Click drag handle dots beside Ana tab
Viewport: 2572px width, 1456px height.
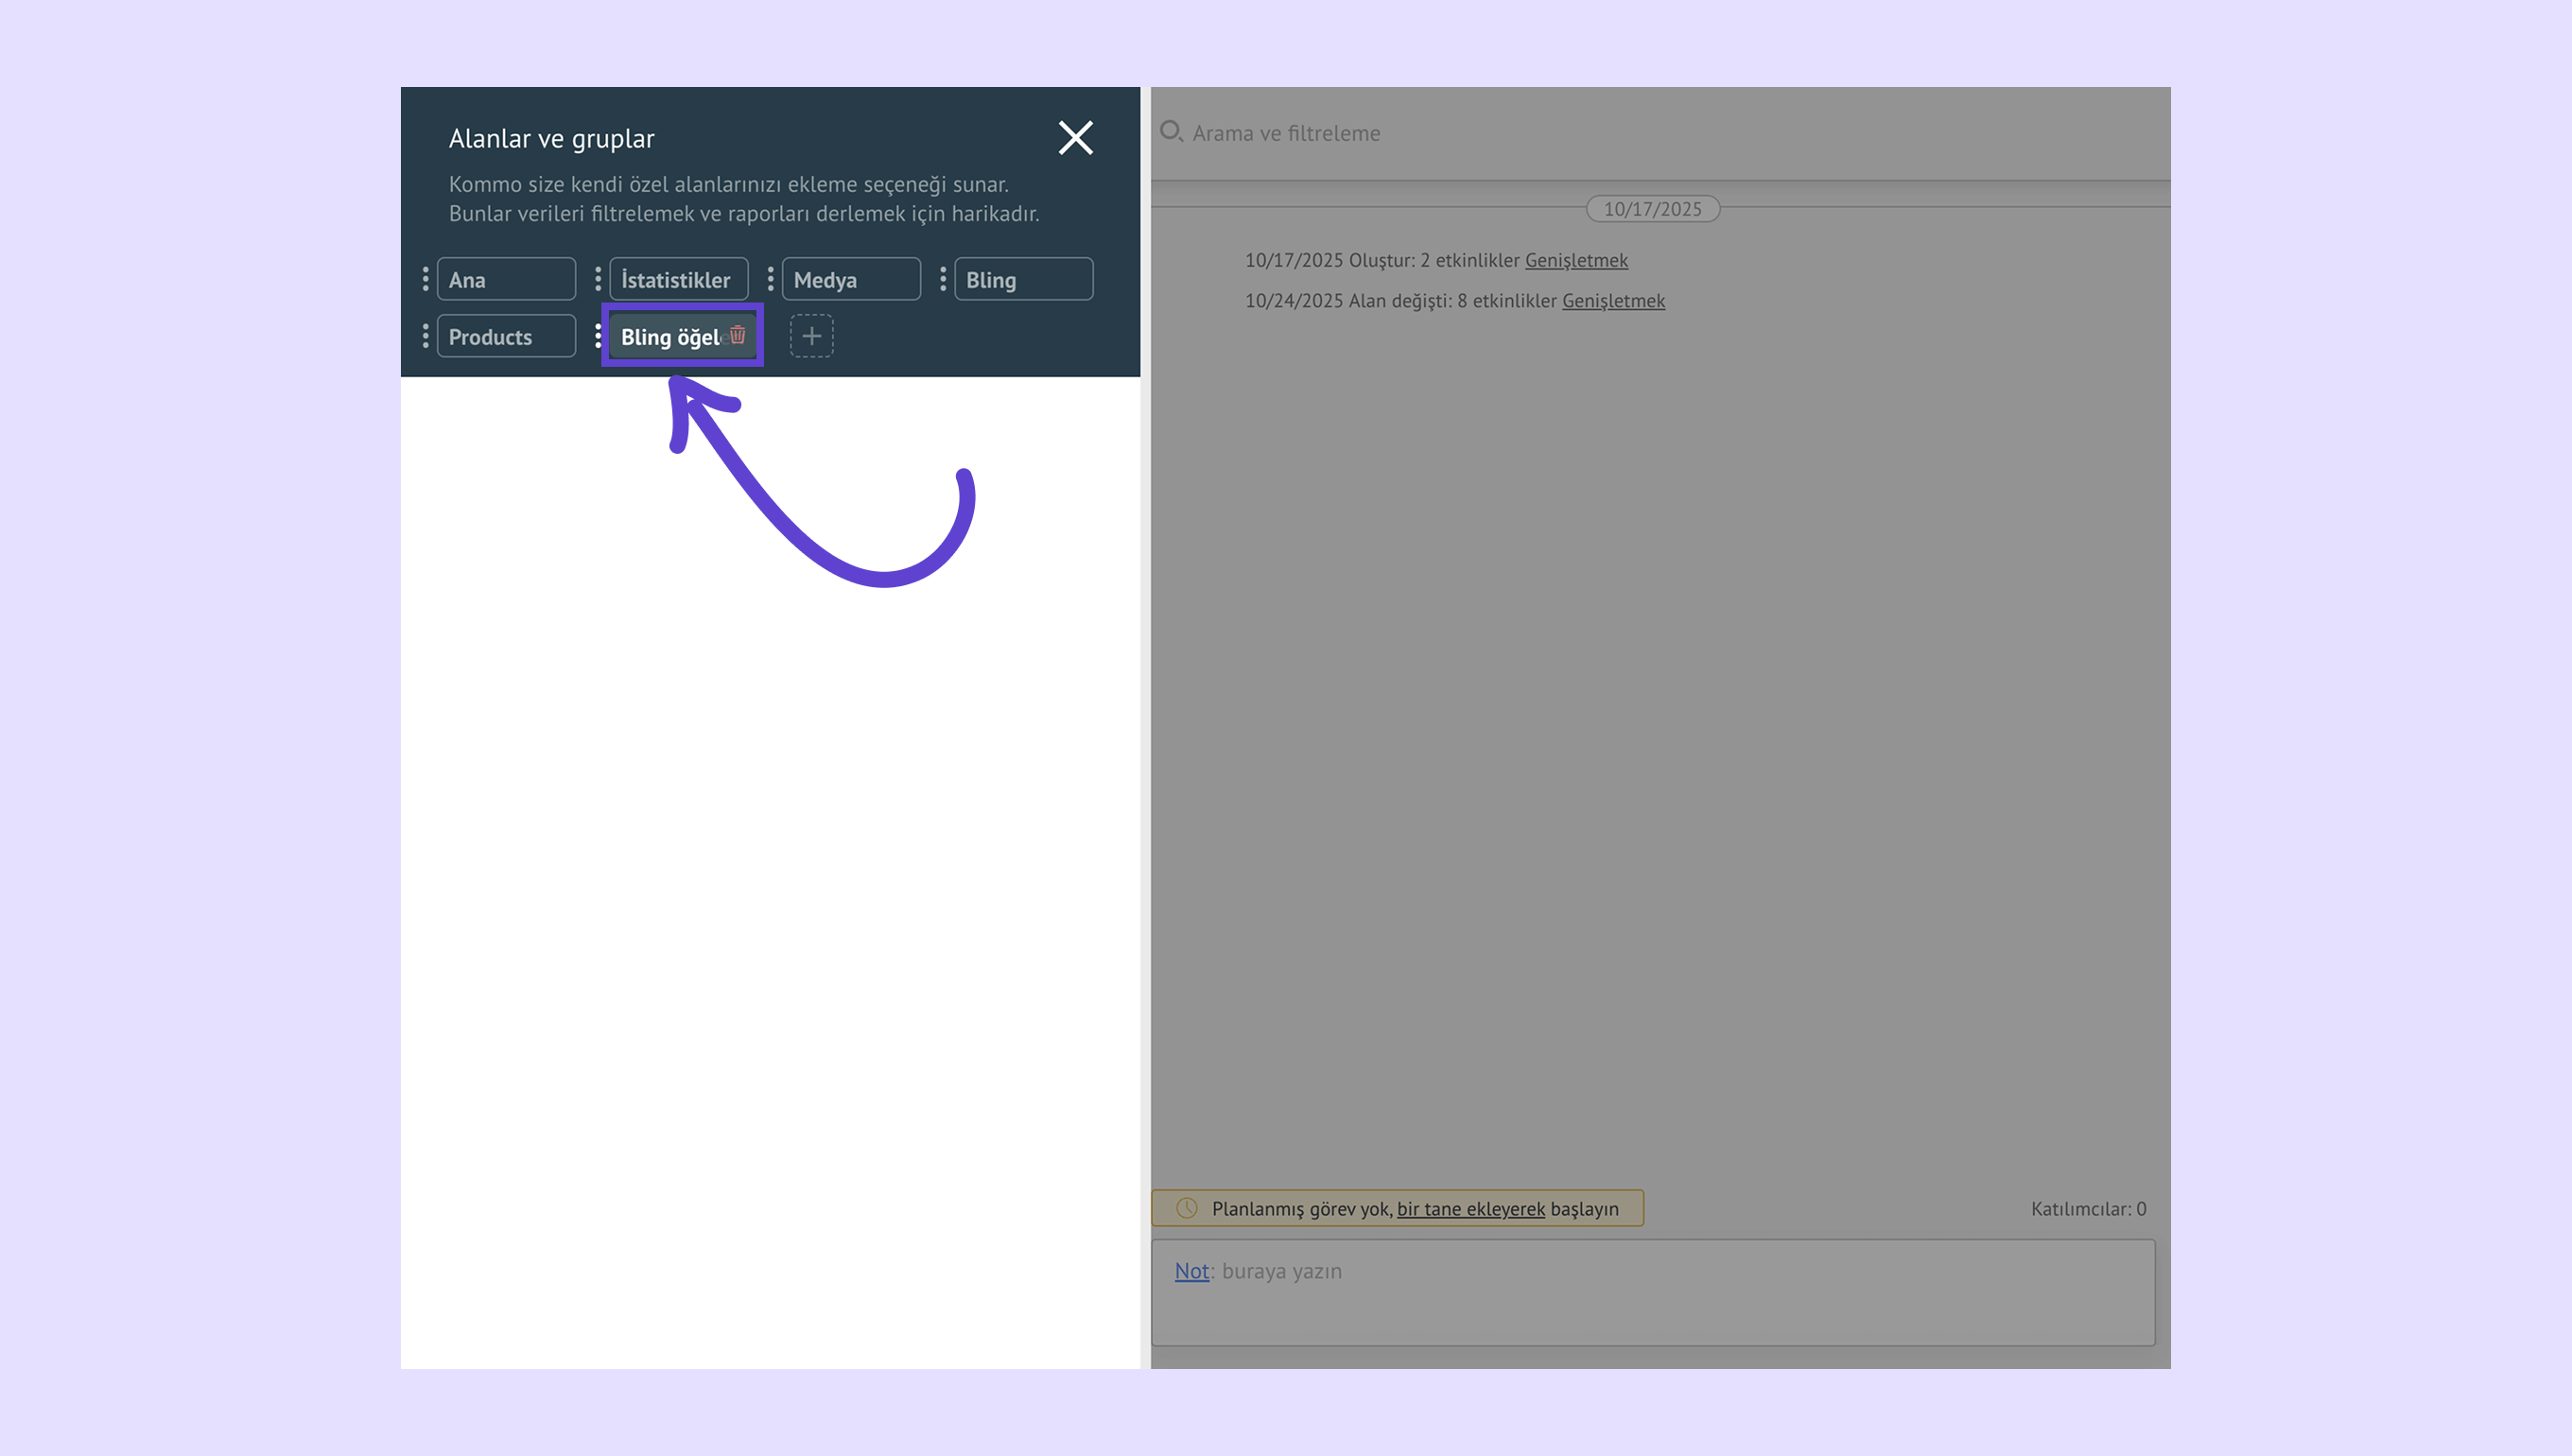pyautogui.click(x=426, y=279)
